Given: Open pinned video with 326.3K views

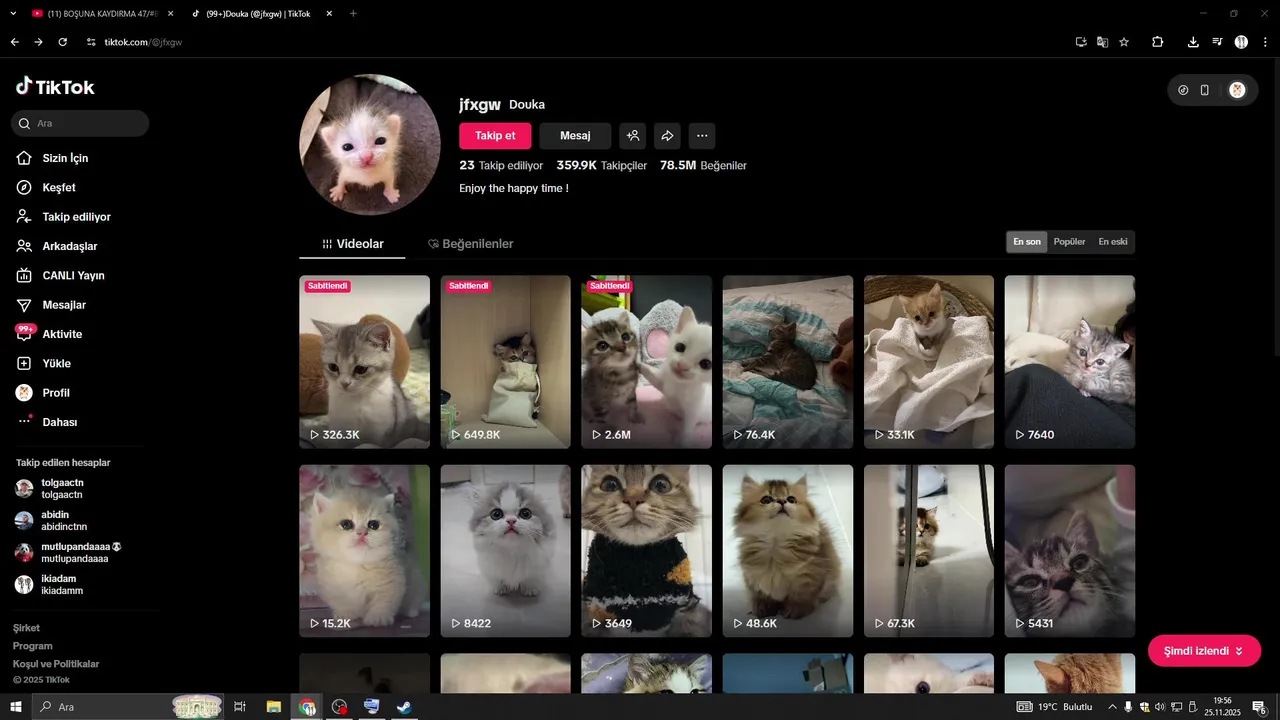Looking at the screenshot, I should (x=364, y=362).
